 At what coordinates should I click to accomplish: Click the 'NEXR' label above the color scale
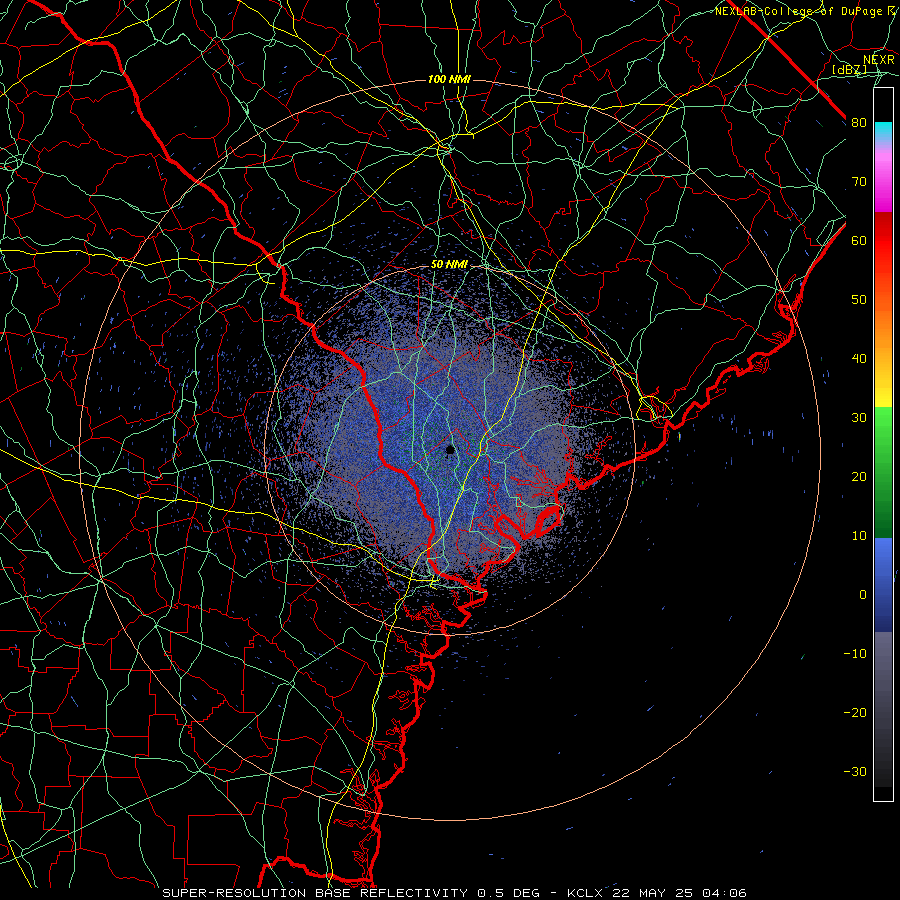click(879, 60)
